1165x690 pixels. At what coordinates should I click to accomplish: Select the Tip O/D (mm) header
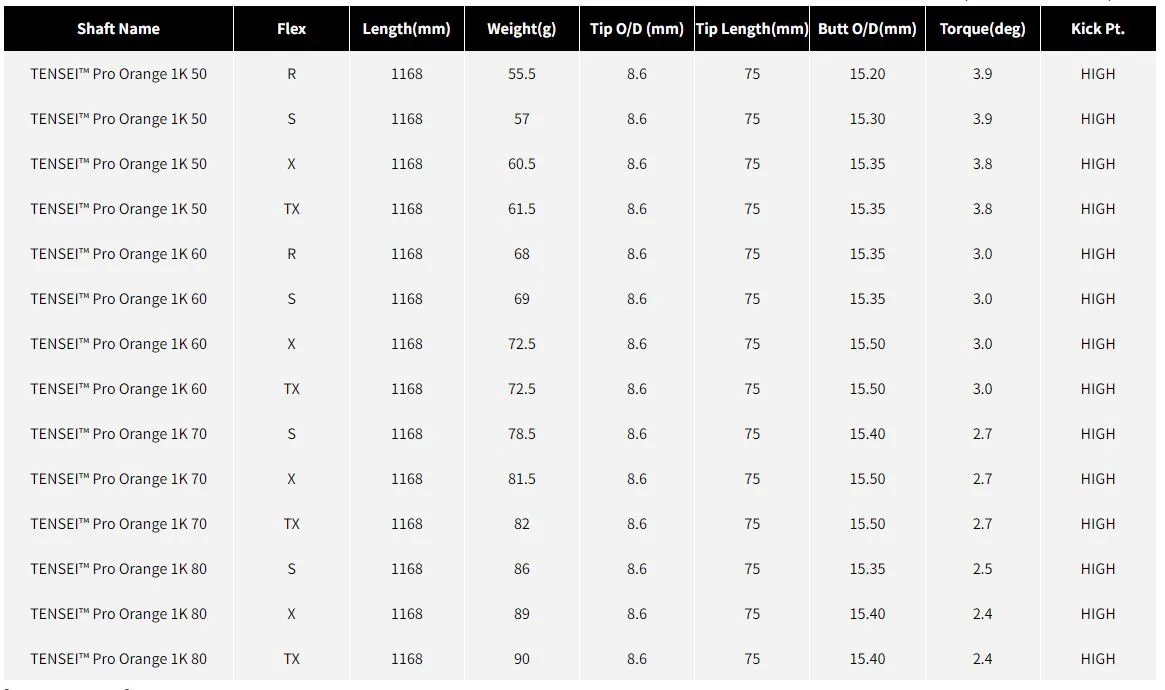pos(637,29)
